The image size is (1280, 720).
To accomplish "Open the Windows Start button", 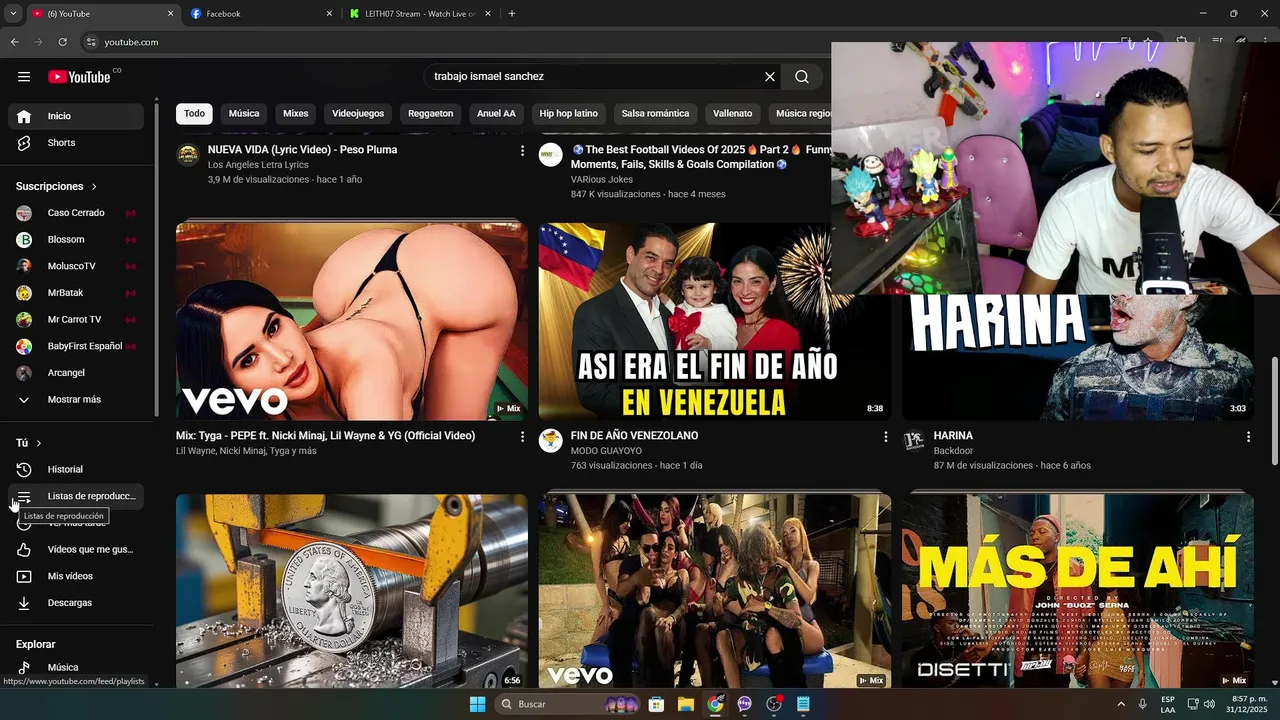I will click(477, 704).
